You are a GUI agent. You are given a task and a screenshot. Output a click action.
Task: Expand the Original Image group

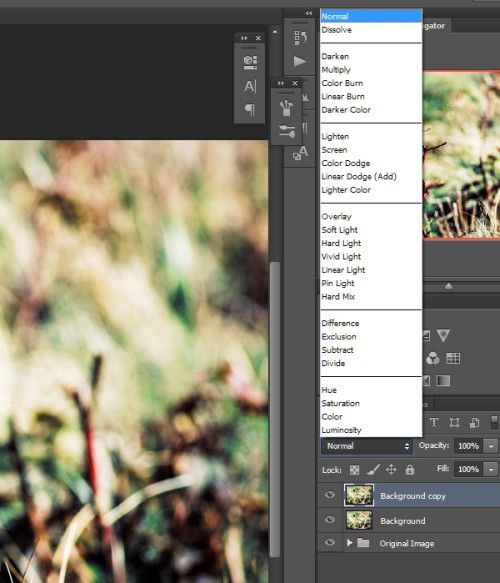349,543
